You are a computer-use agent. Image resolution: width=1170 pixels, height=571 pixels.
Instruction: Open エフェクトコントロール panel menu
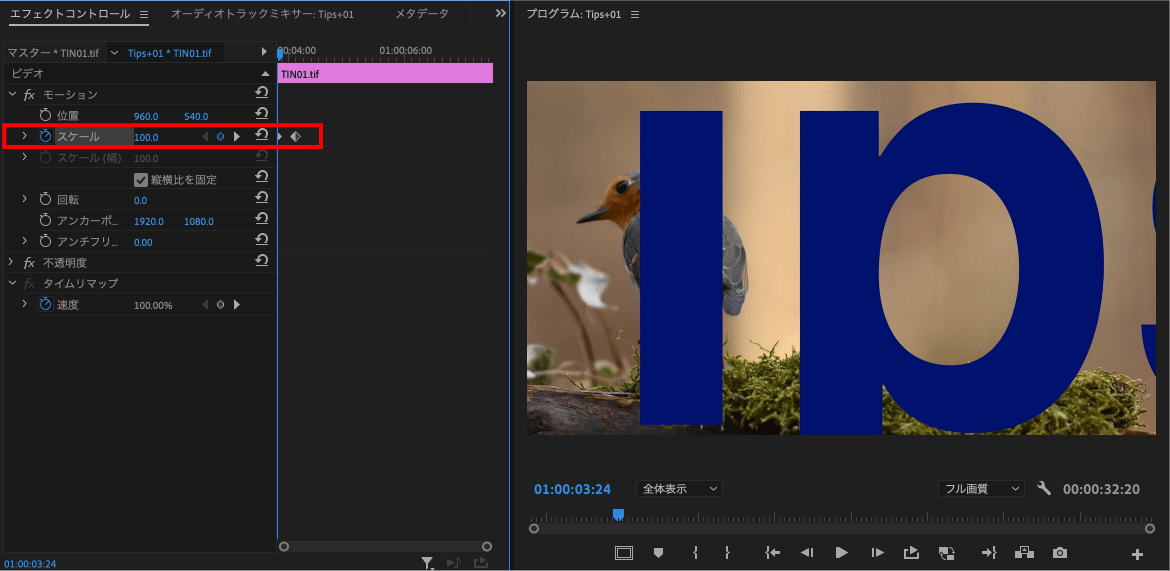click(144, 14)
